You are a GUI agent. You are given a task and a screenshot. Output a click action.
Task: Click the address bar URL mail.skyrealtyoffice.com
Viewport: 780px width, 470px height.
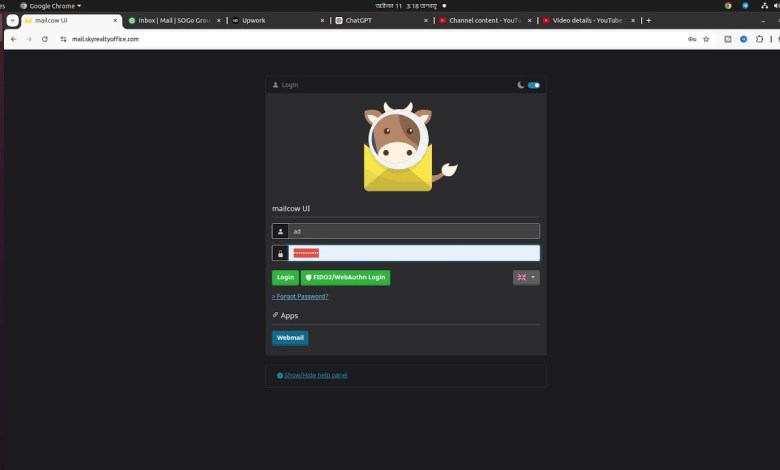pos(105,39)
